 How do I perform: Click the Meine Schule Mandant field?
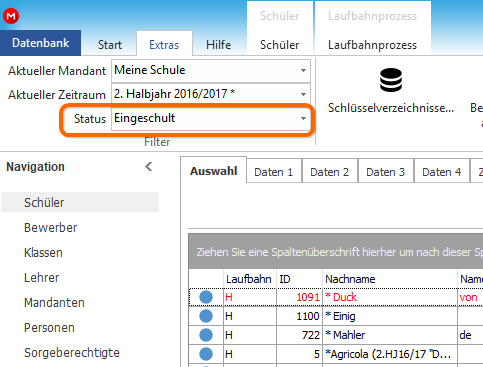click(211, 71)
